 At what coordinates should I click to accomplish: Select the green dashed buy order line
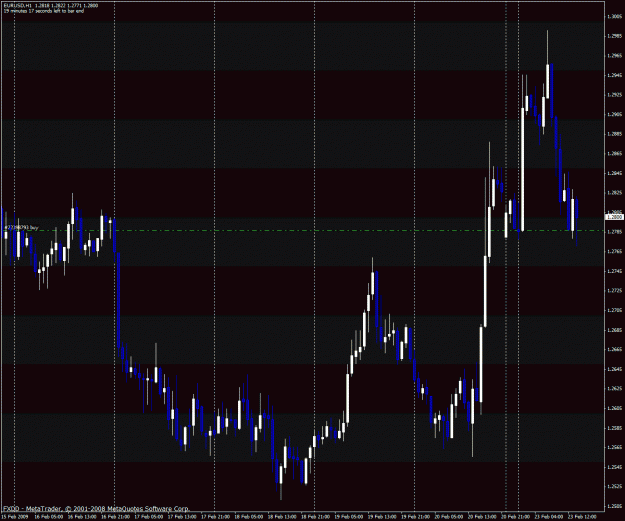click(303, 231)
